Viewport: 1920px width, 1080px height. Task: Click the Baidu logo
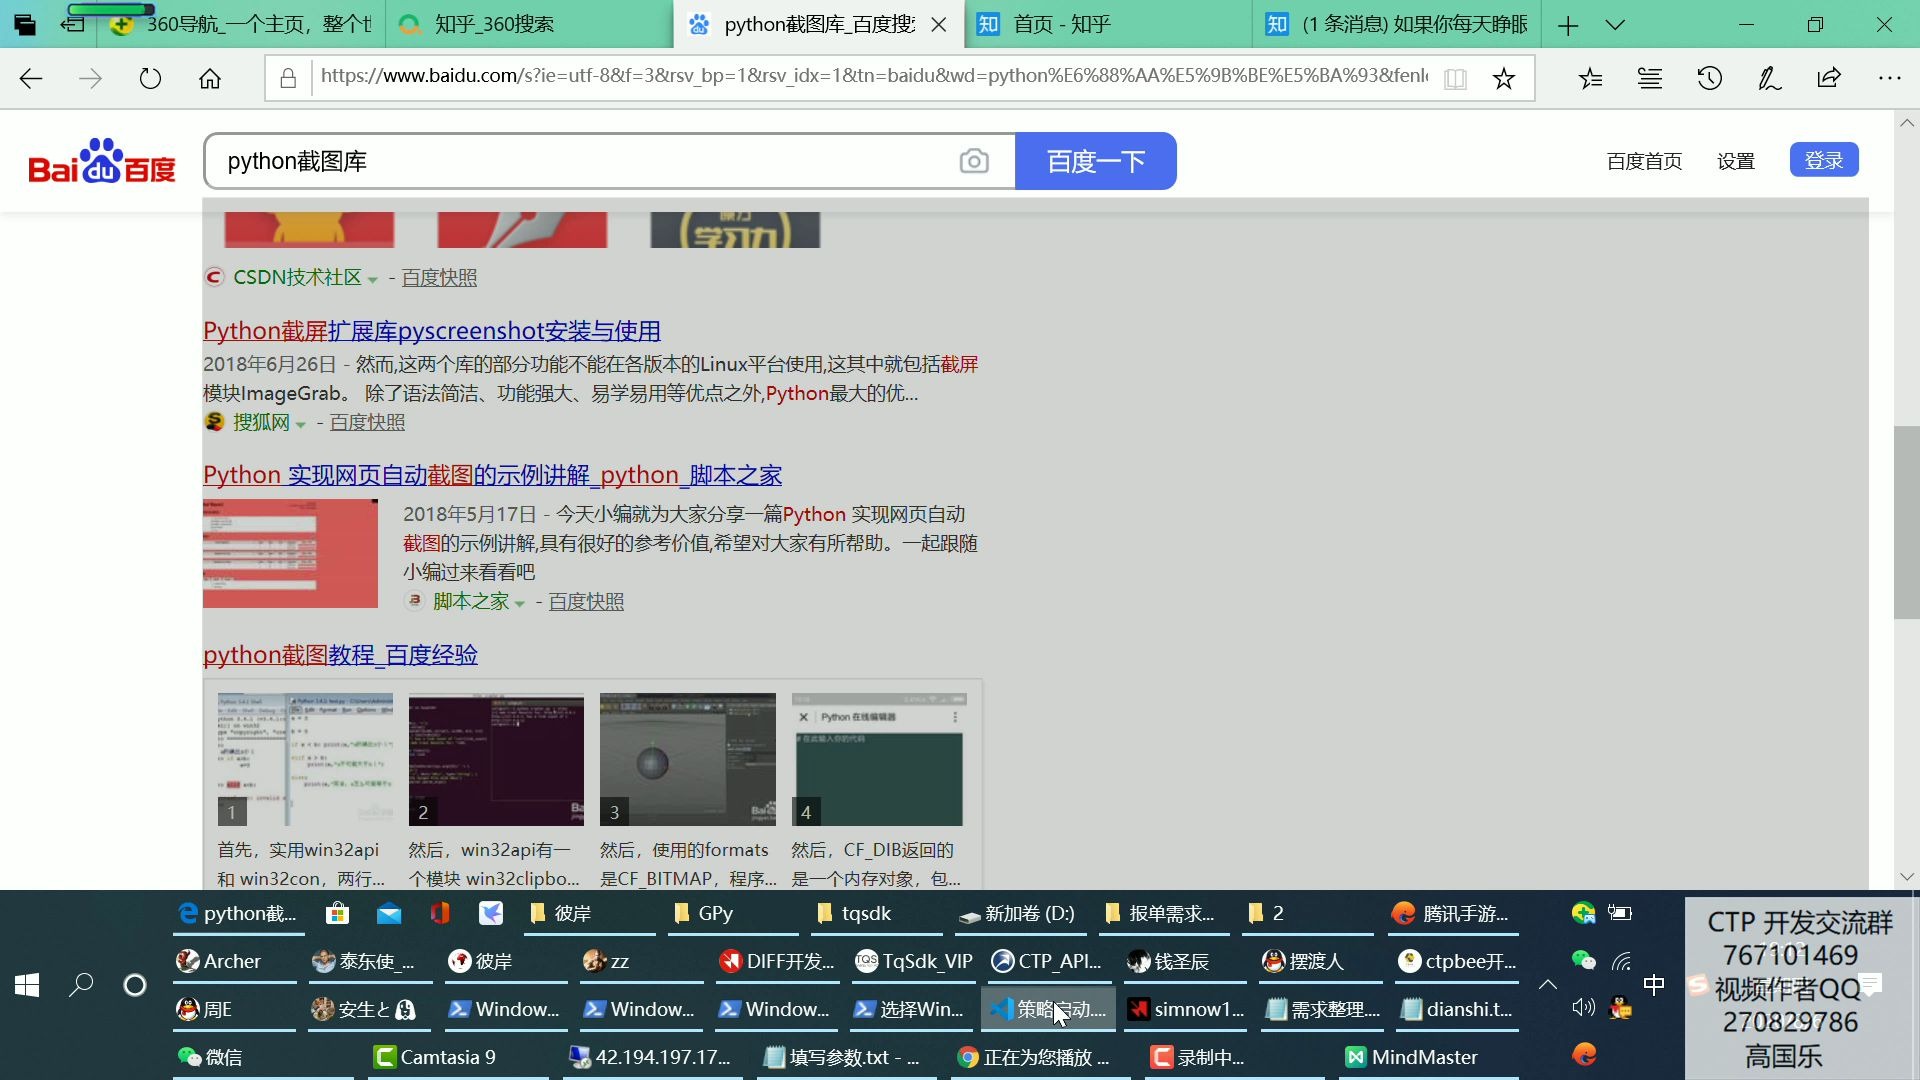tap(102, 161)
